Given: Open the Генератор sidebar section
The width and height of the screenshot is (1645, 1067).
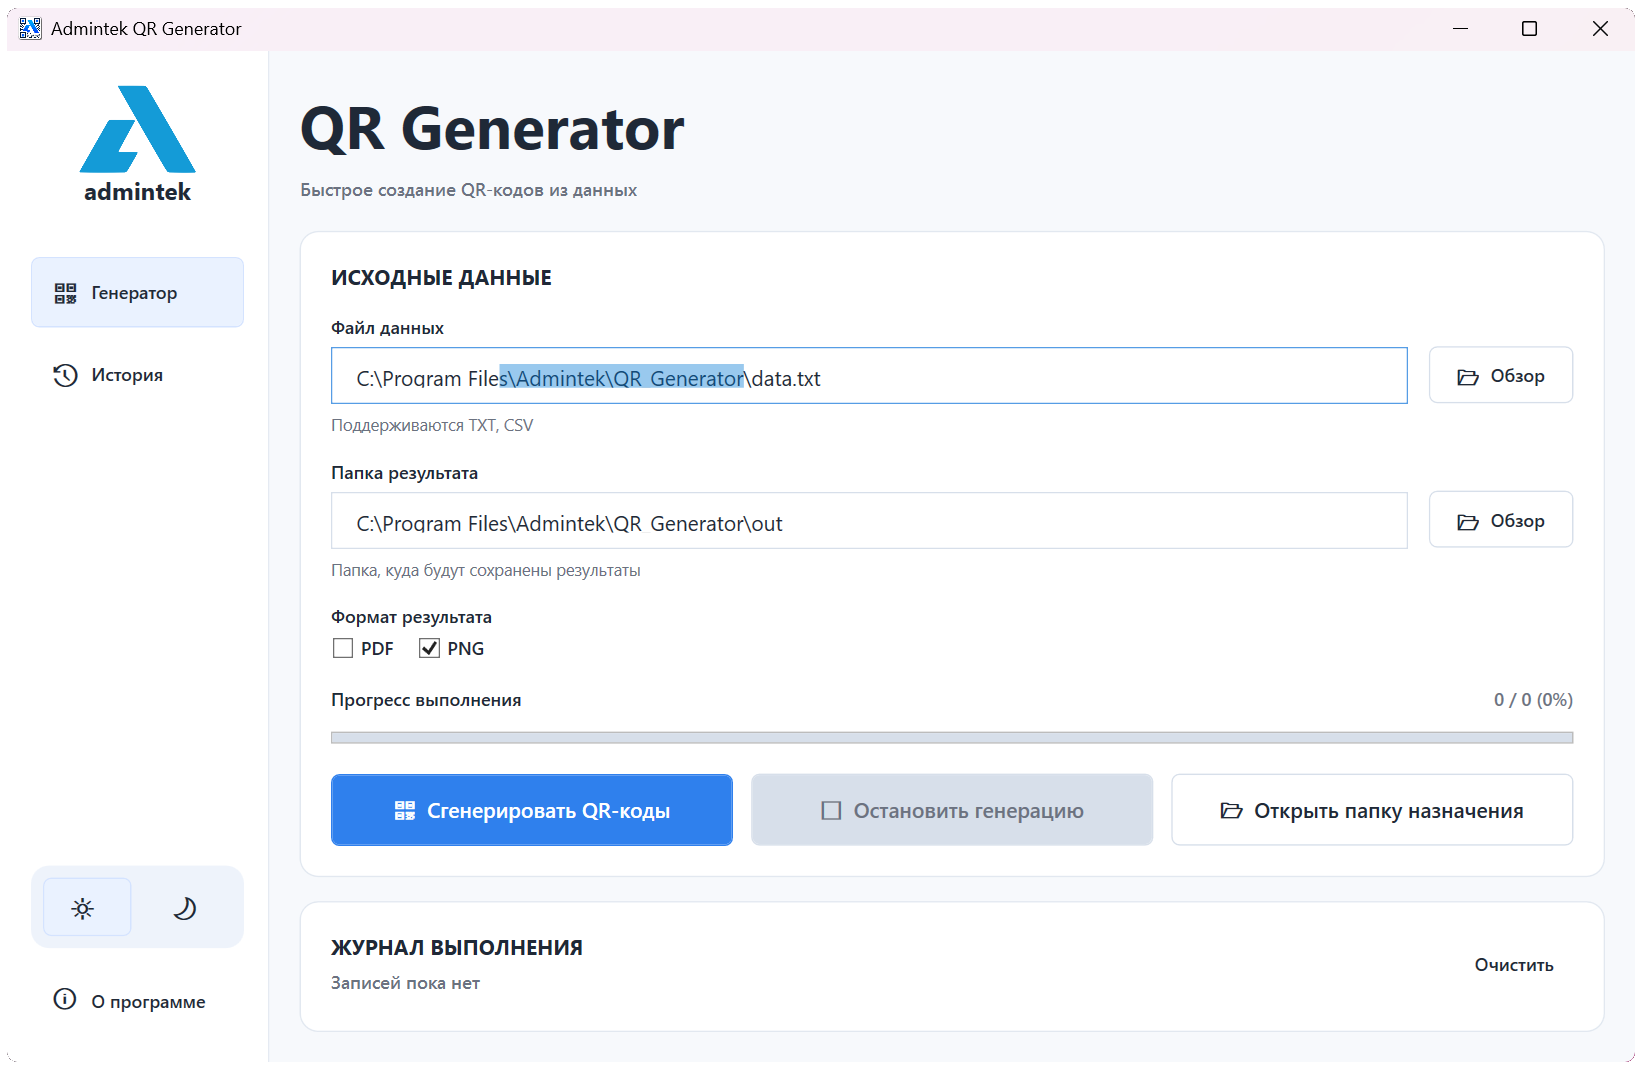Looking at the screenshot, I should click(137, 292).
